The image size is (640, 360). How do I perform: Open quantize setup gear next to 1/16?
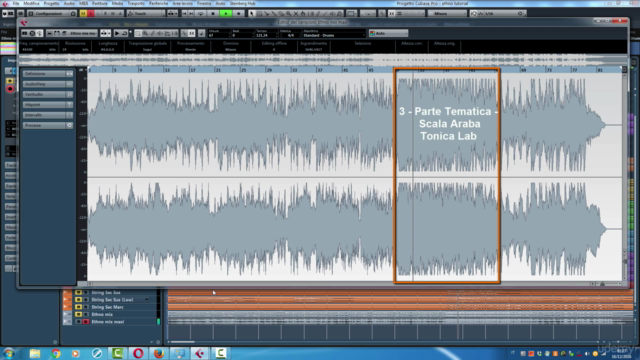coord(520,13)
